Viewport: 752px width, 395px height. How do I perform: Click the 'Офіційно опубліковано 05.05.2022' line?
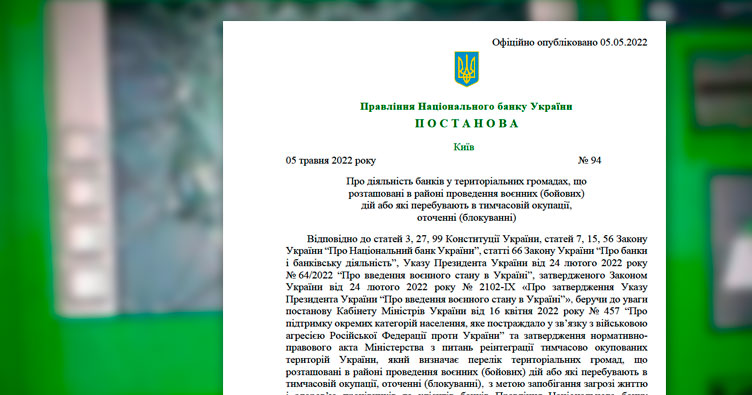point(569,42)
